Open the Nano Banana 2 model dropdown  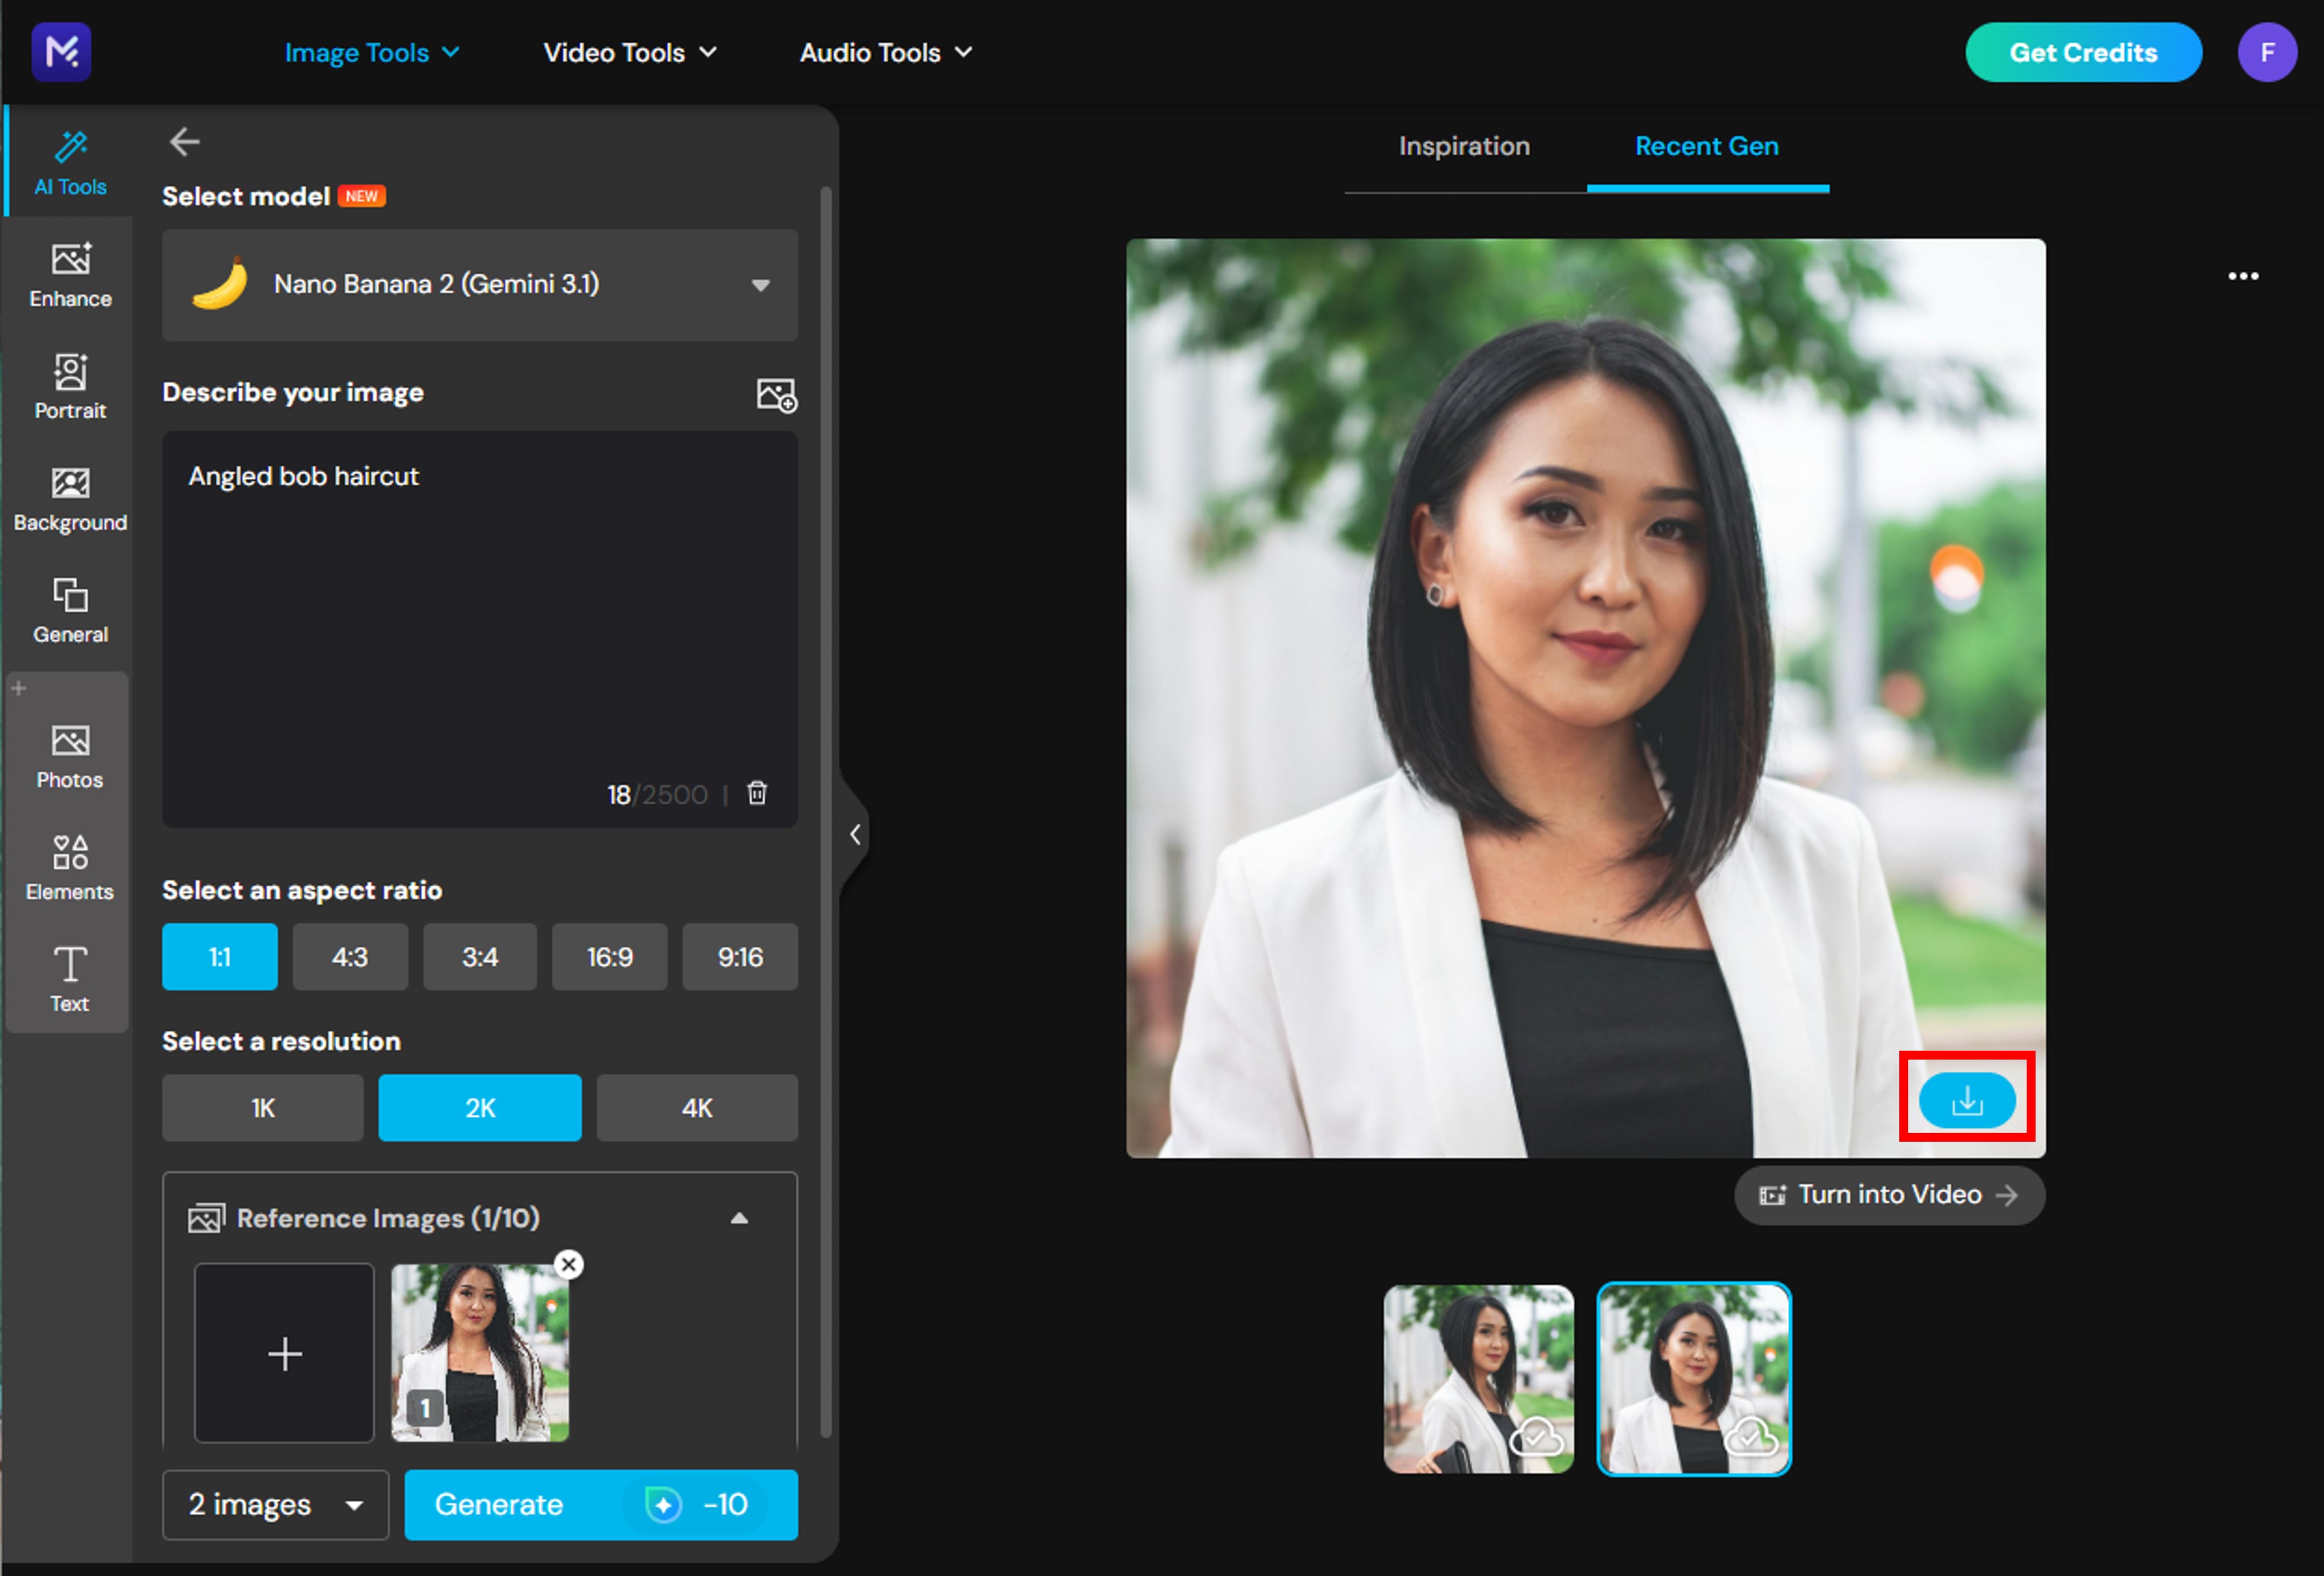pos(480,285)
